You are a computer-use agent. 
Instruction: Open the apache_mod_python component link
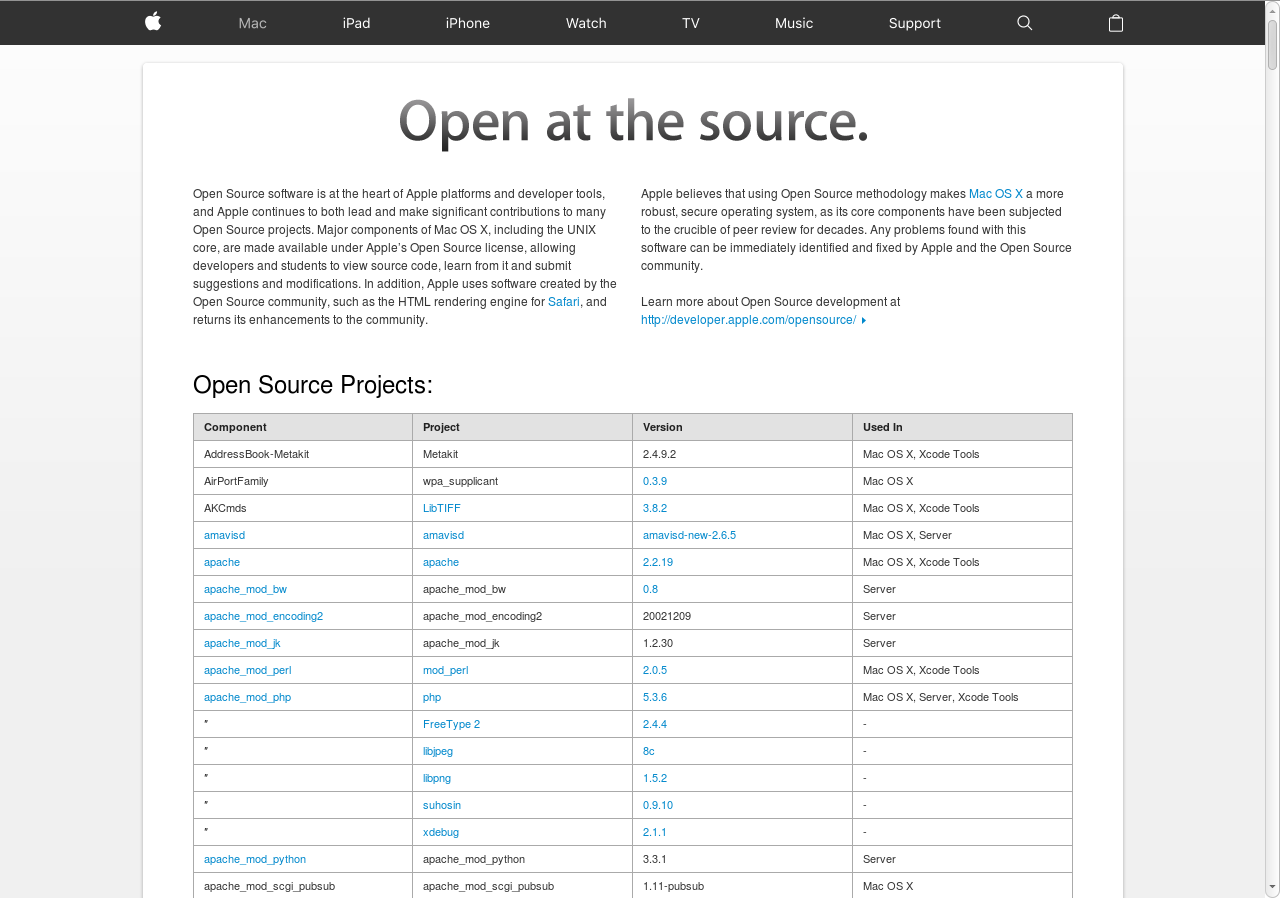[255, 859]
